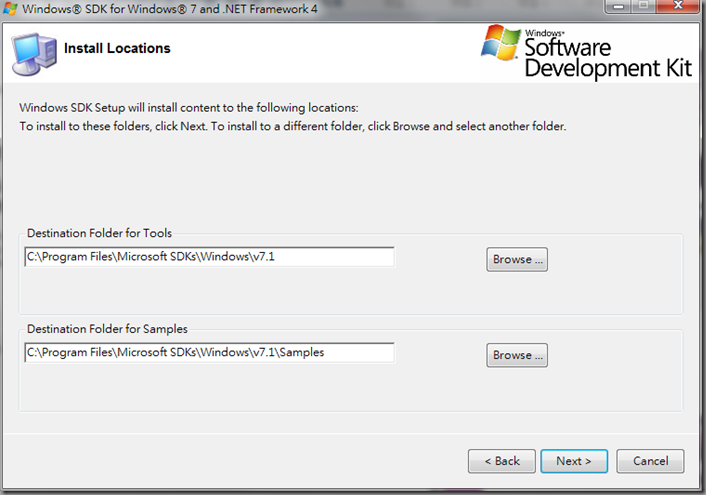Click Browse for Samples destination folder

point(517,355)
